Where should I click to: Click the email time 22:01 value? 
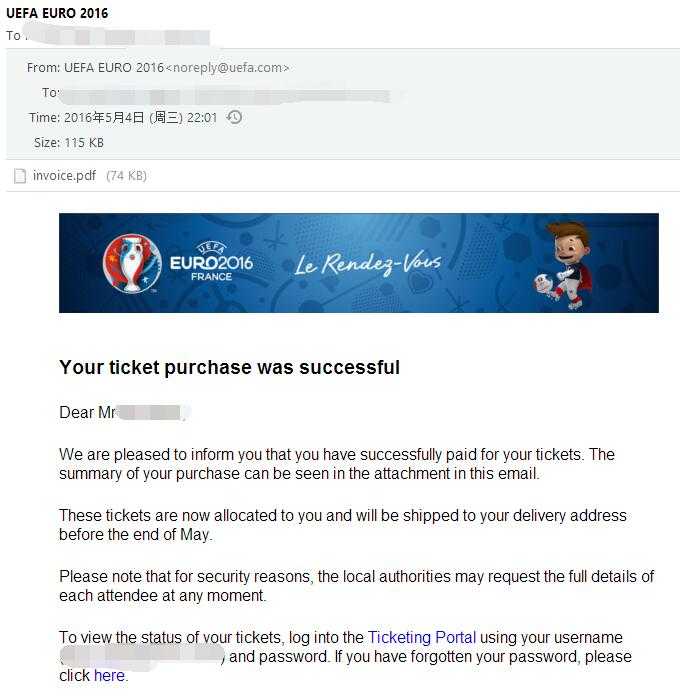tap(202, 118)
